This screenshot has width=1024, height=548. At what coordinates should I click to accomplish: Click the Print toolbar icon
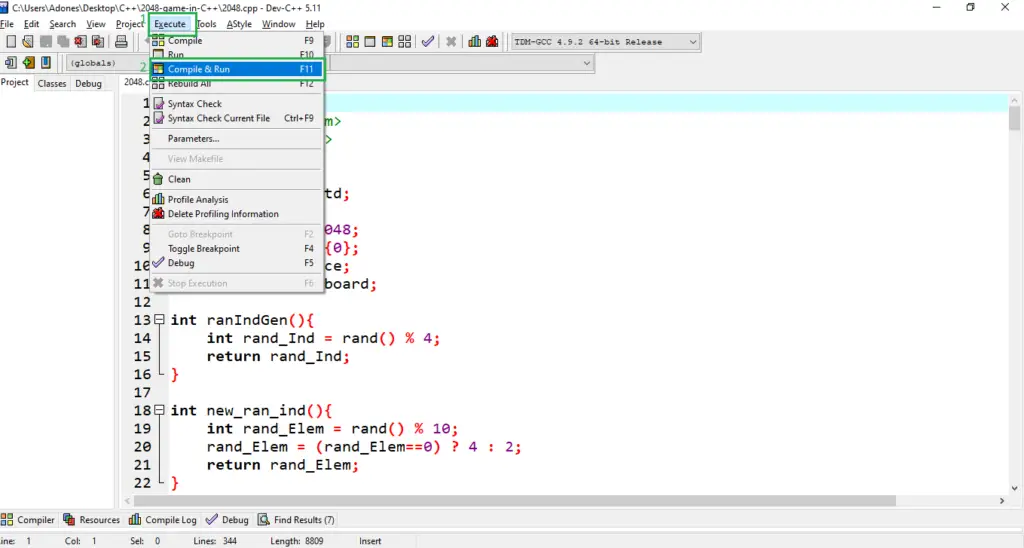click(x=121, y=42)
